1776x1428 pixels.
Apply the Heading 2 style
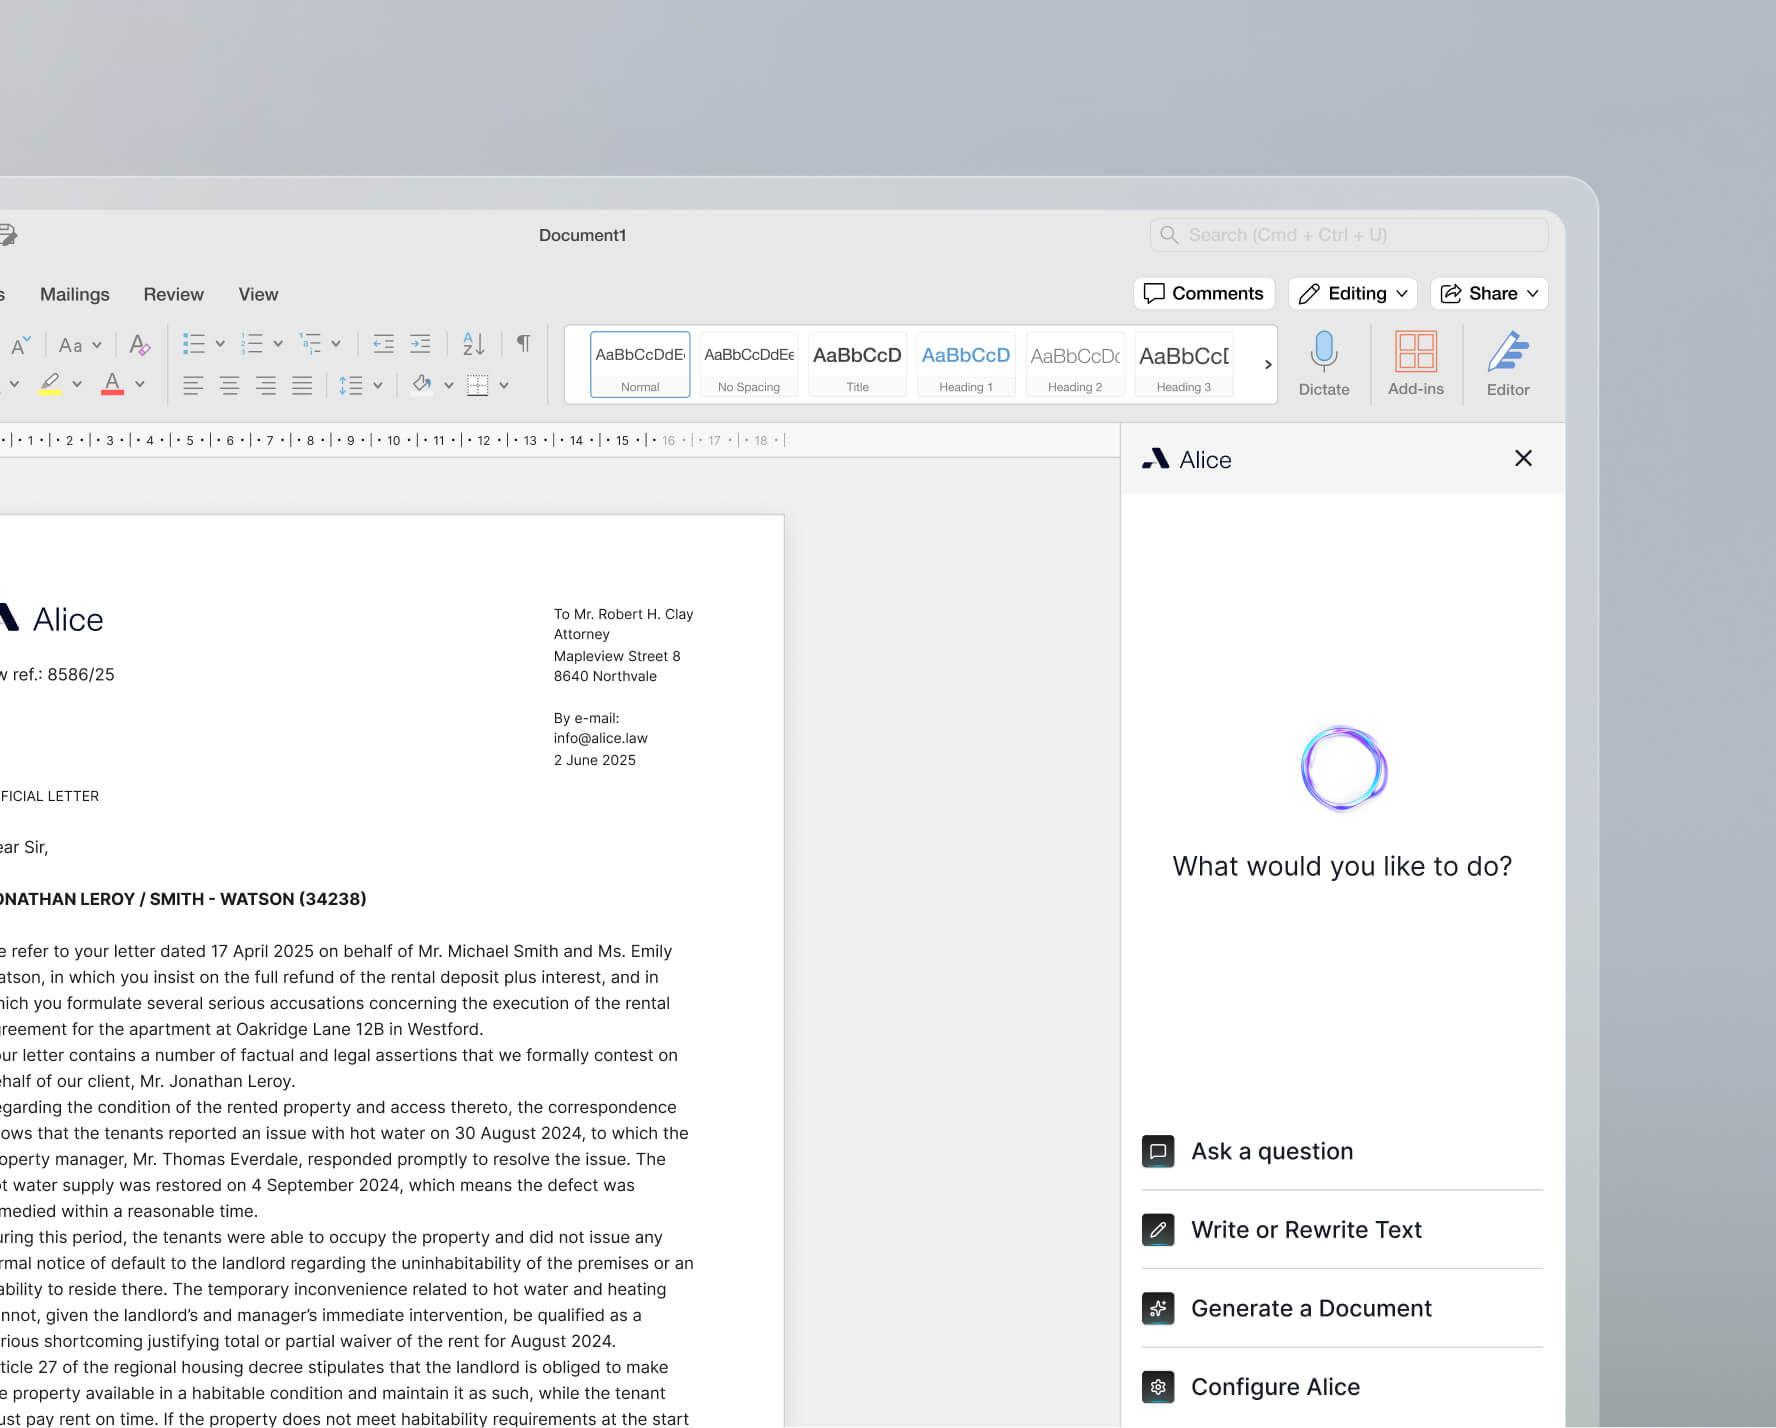pos(1075,365)
